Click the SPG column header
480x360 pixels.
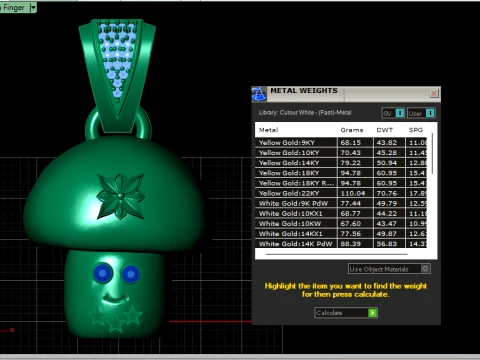pos(416,130)
